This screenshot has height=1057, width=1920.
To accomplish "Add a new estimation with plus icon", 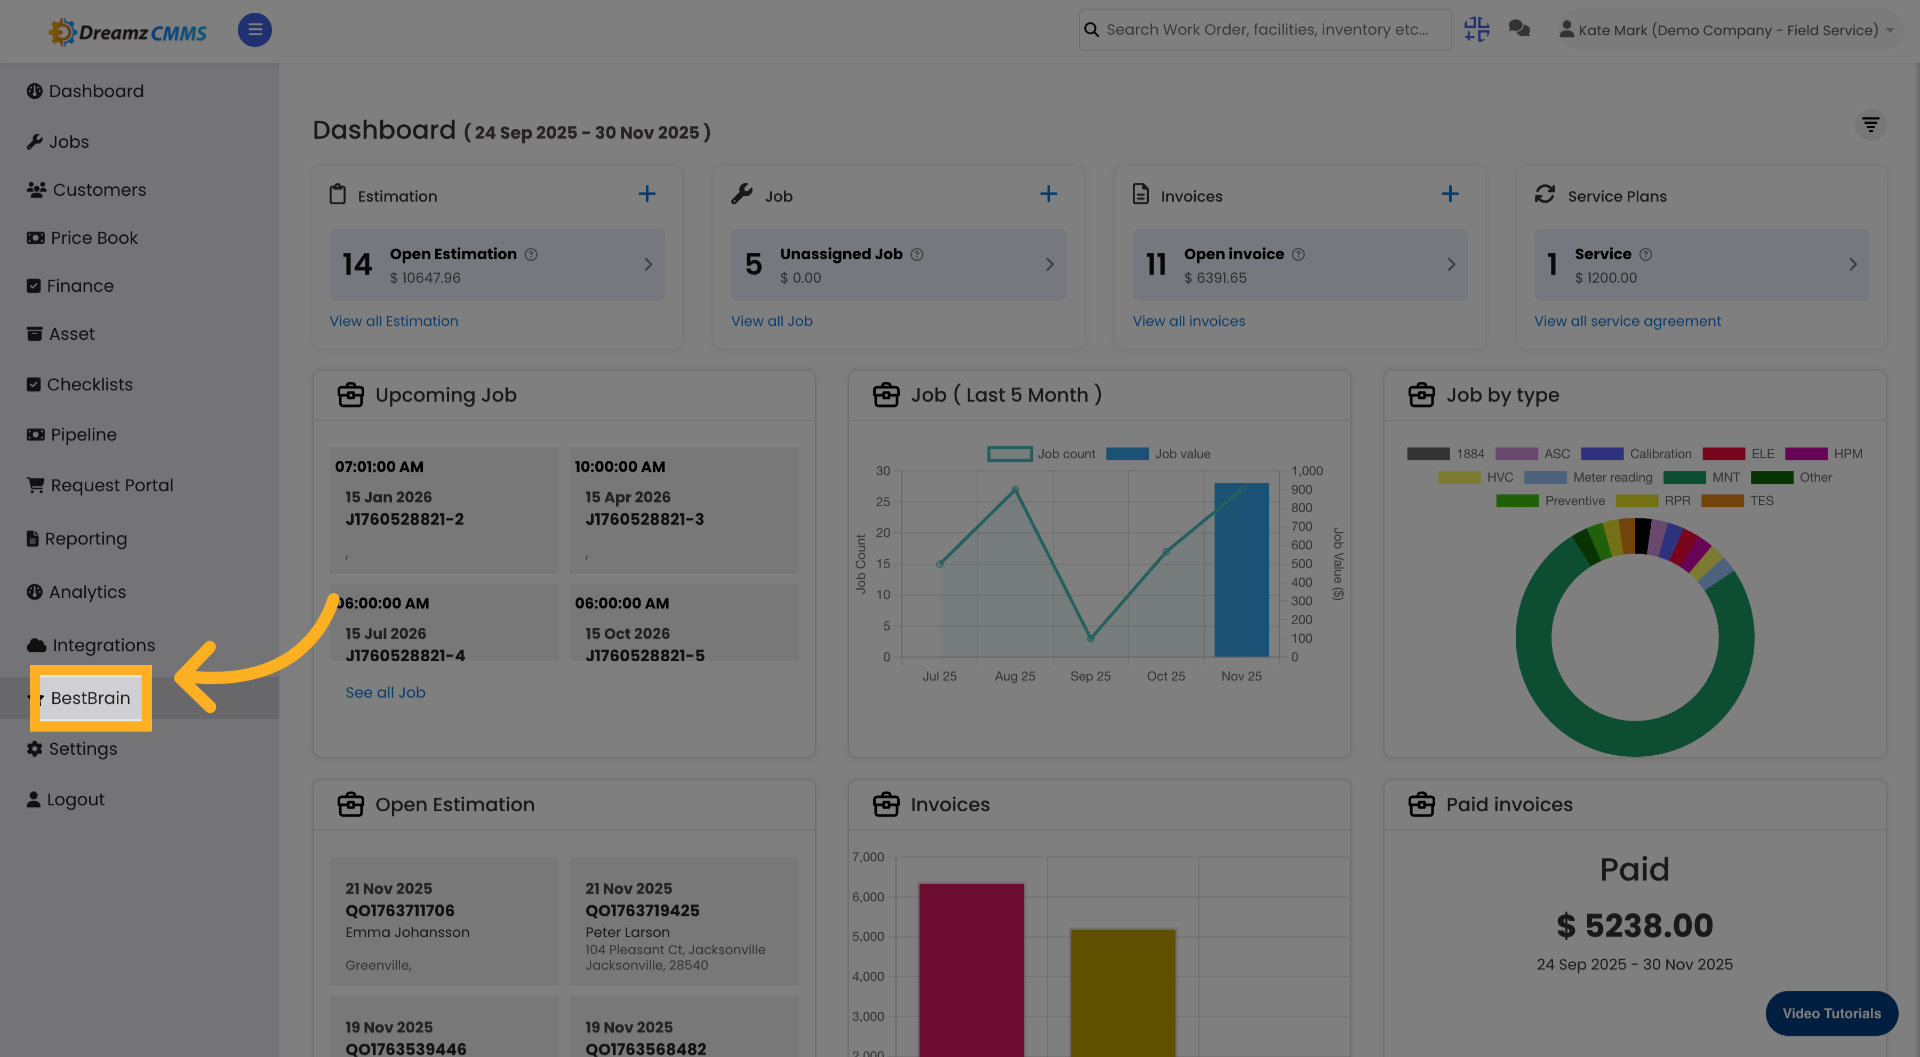I will (647, 194).
